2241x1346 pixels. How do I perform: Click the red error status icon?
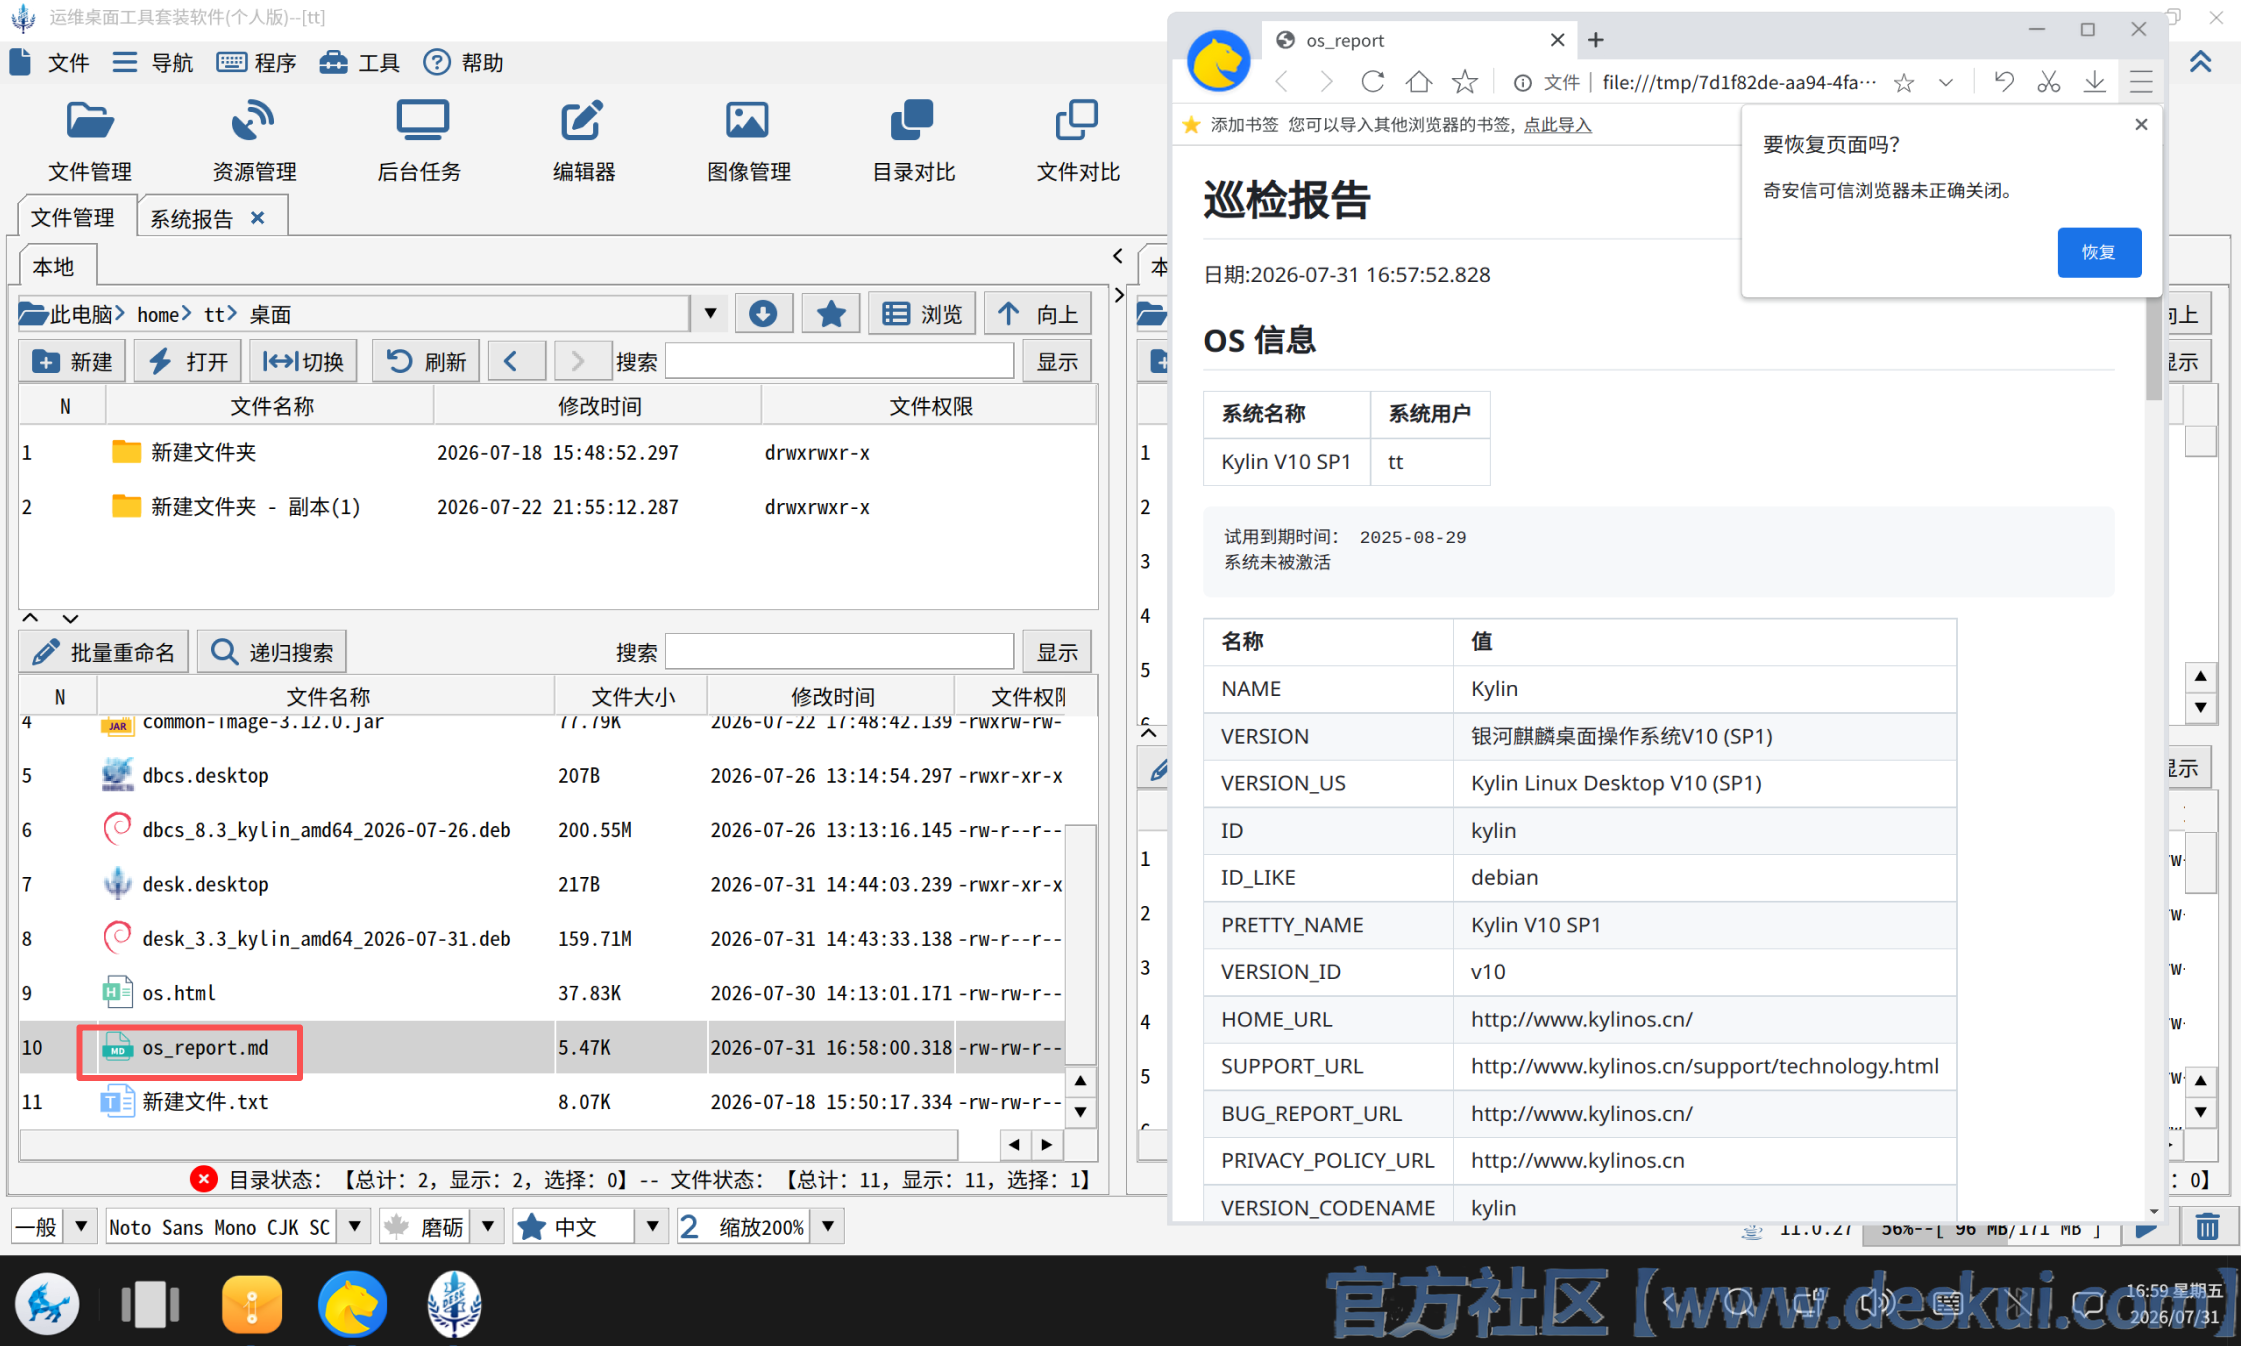[x=204, y=1179]
